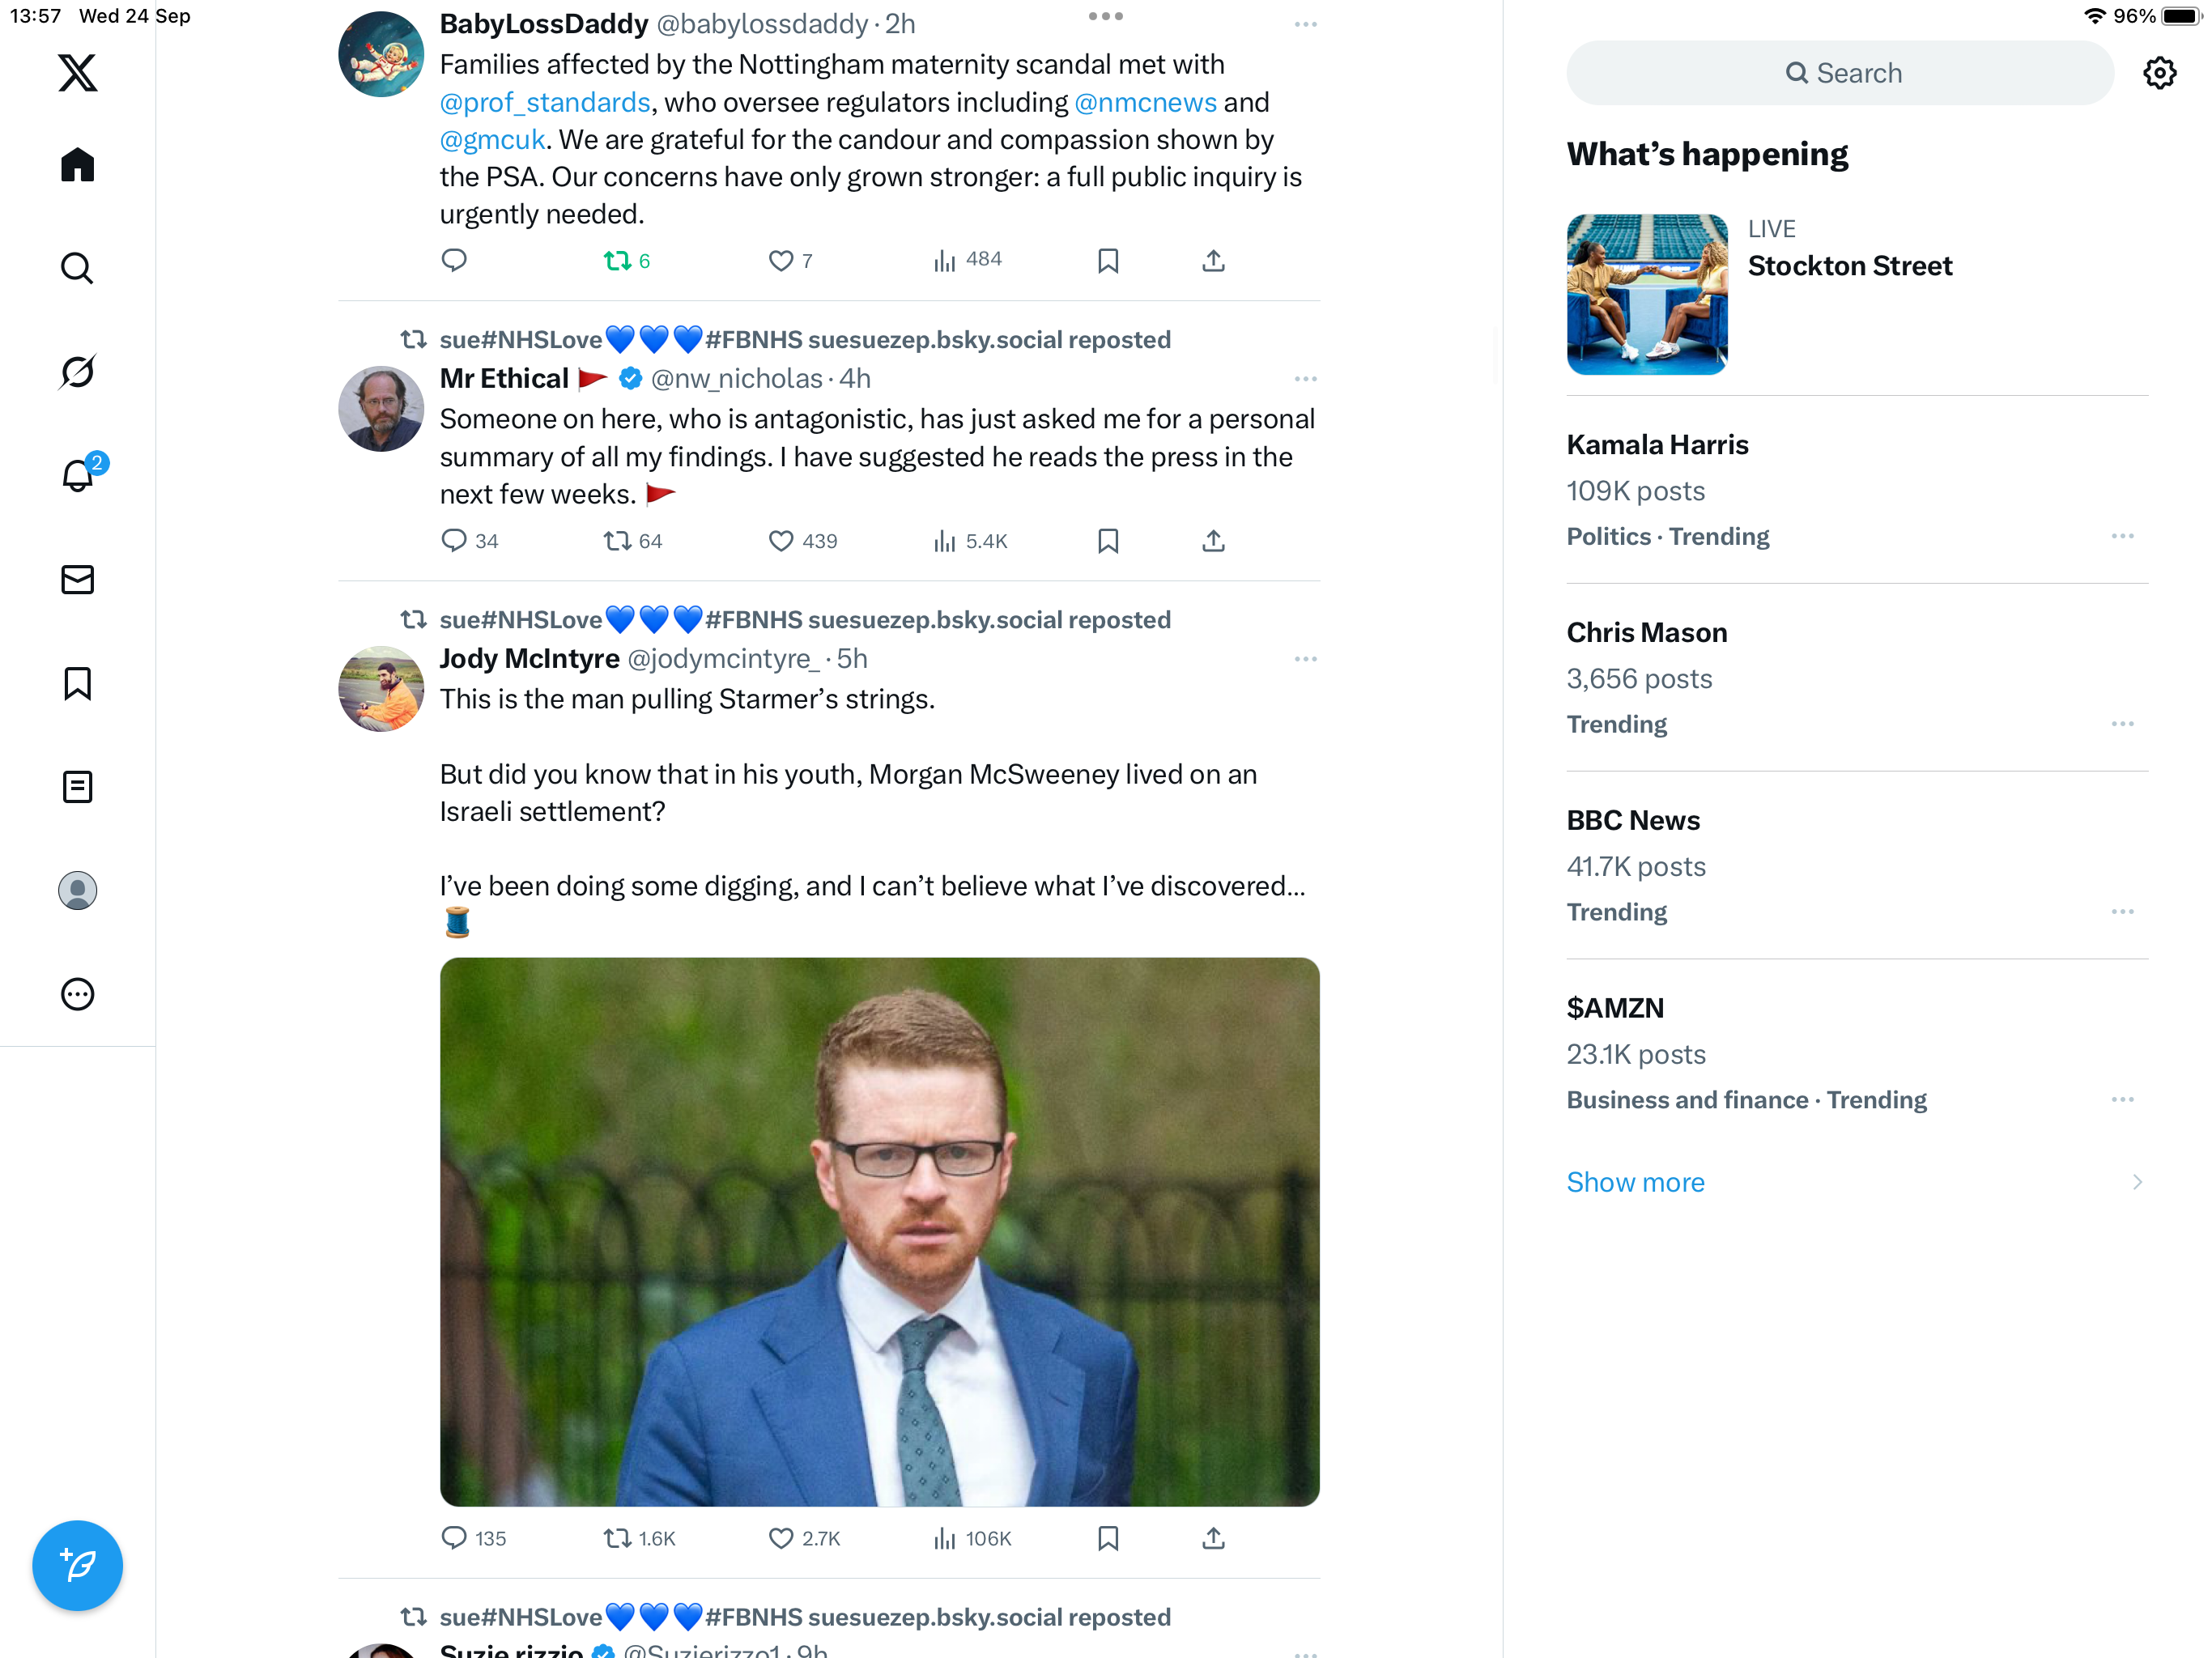
Task: Go to Home via house icon
Action: [77, 164]
